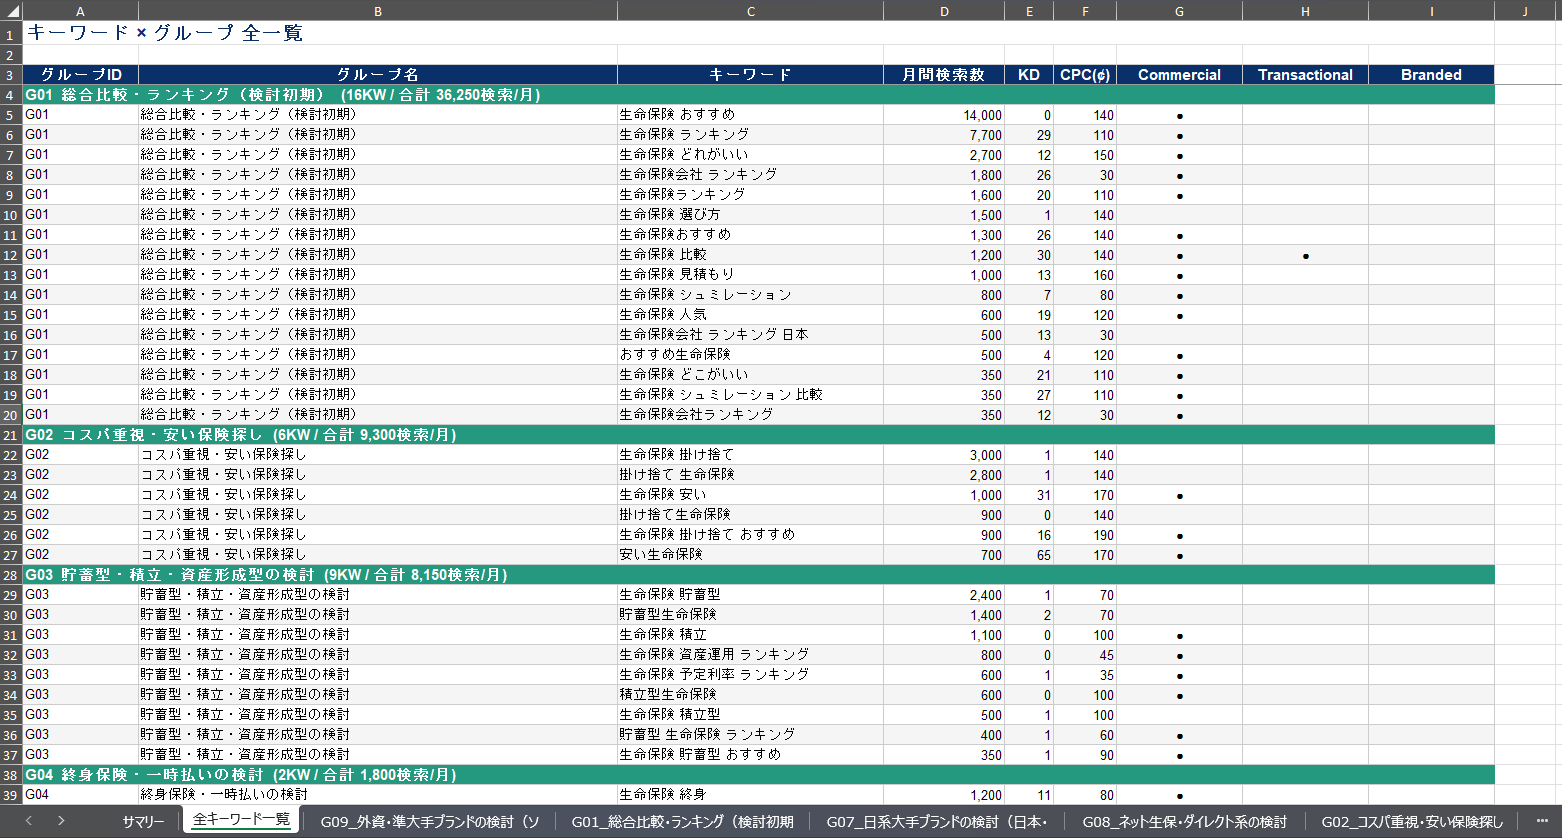Image resolution: width=1562 pixels, height=838 pixels.
Task: Select the column D header
Action: [944, 11]
